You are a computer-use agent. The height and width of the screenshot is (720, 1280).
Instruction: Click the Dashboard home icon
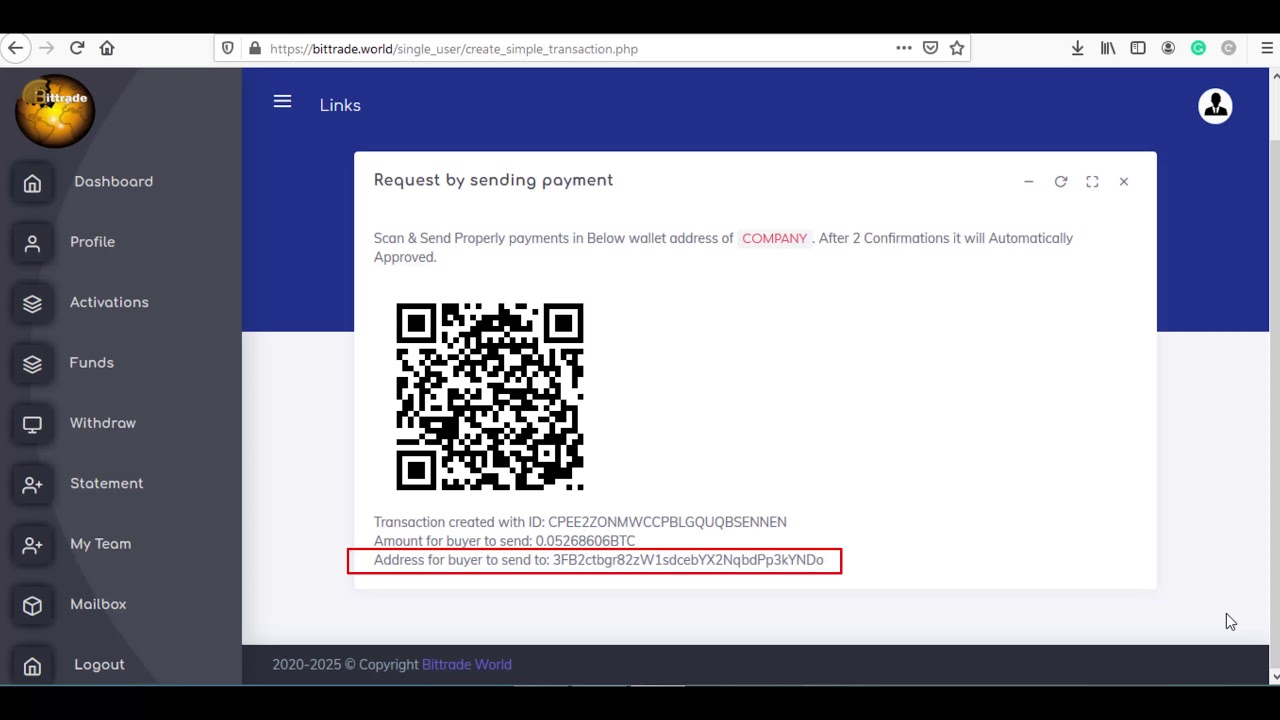coord(32,183)
